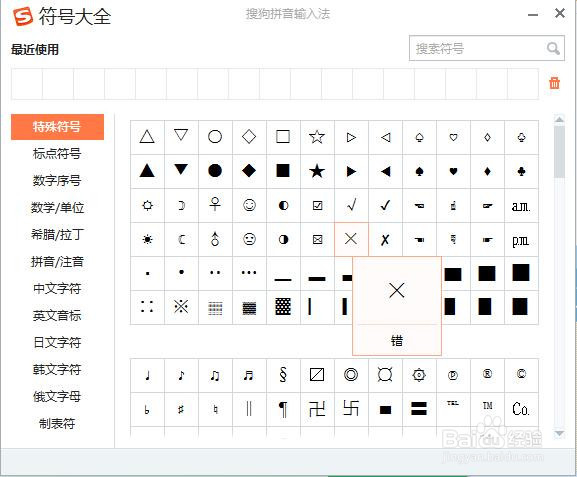Select the hollow triangle symbol
The image size is (577, 477).
(147, 137)
